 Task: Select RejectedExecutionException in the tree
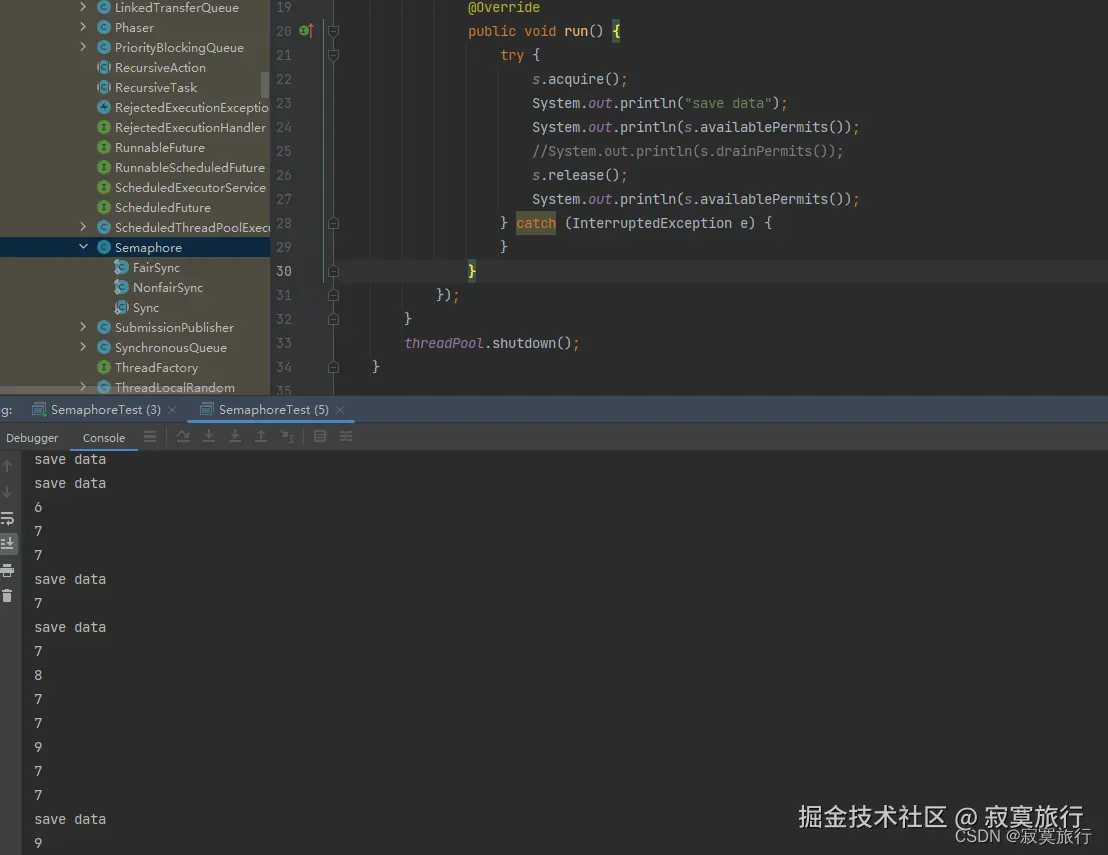(191, 107)
